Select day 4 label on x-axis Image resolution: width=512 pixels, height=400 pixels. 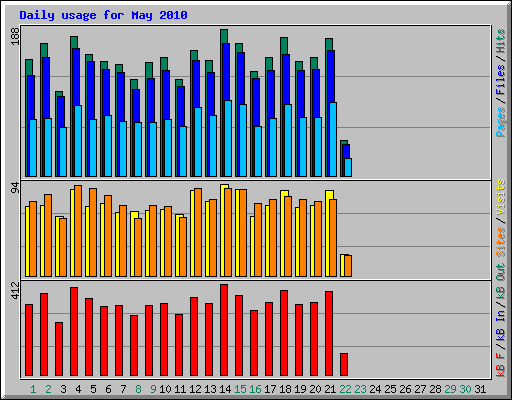coord(78,389)
